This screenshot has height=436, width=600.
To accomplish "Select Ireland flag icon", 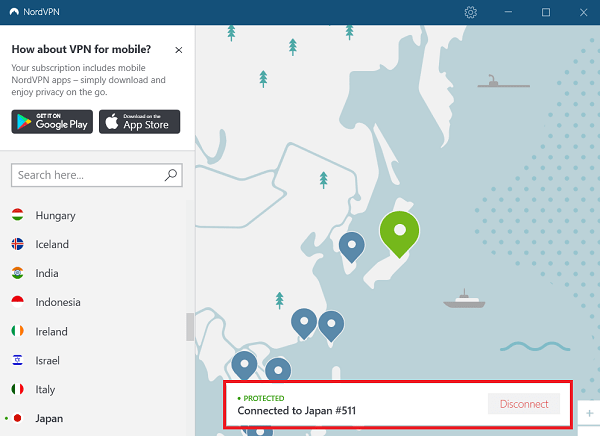I will (18, 331).
